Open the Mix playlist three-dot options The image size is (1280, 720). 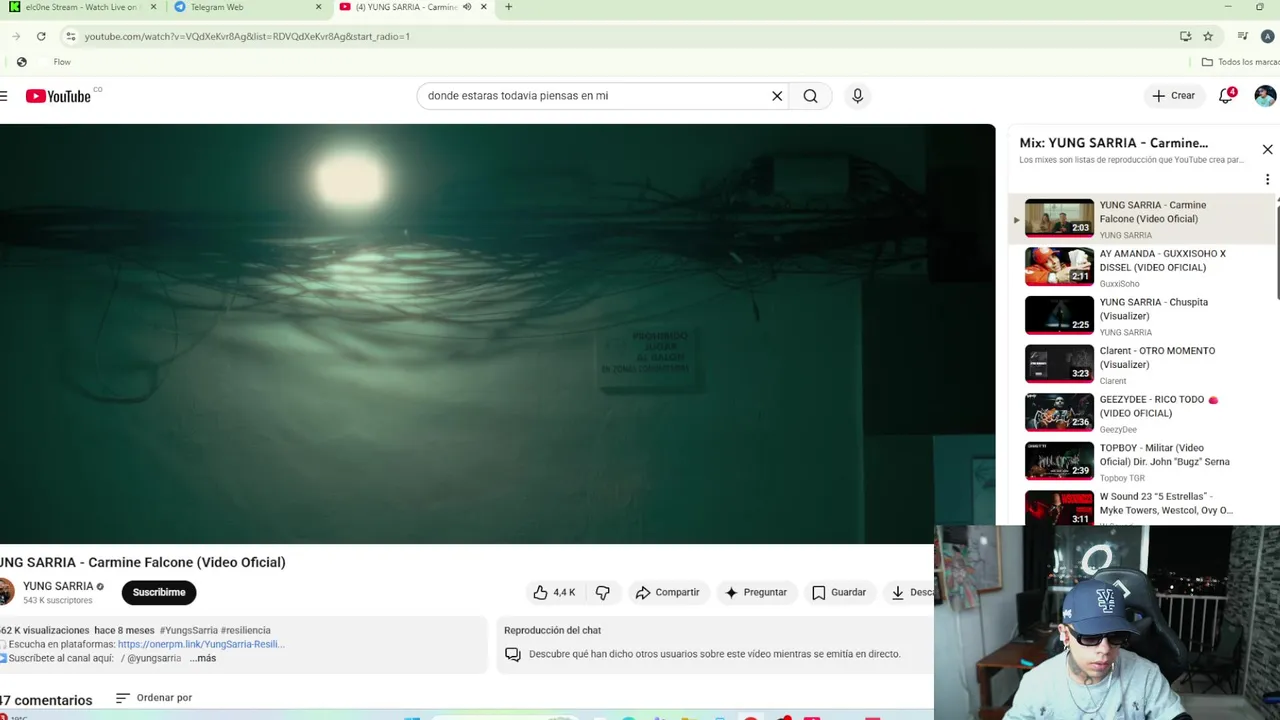(1267, 180)
